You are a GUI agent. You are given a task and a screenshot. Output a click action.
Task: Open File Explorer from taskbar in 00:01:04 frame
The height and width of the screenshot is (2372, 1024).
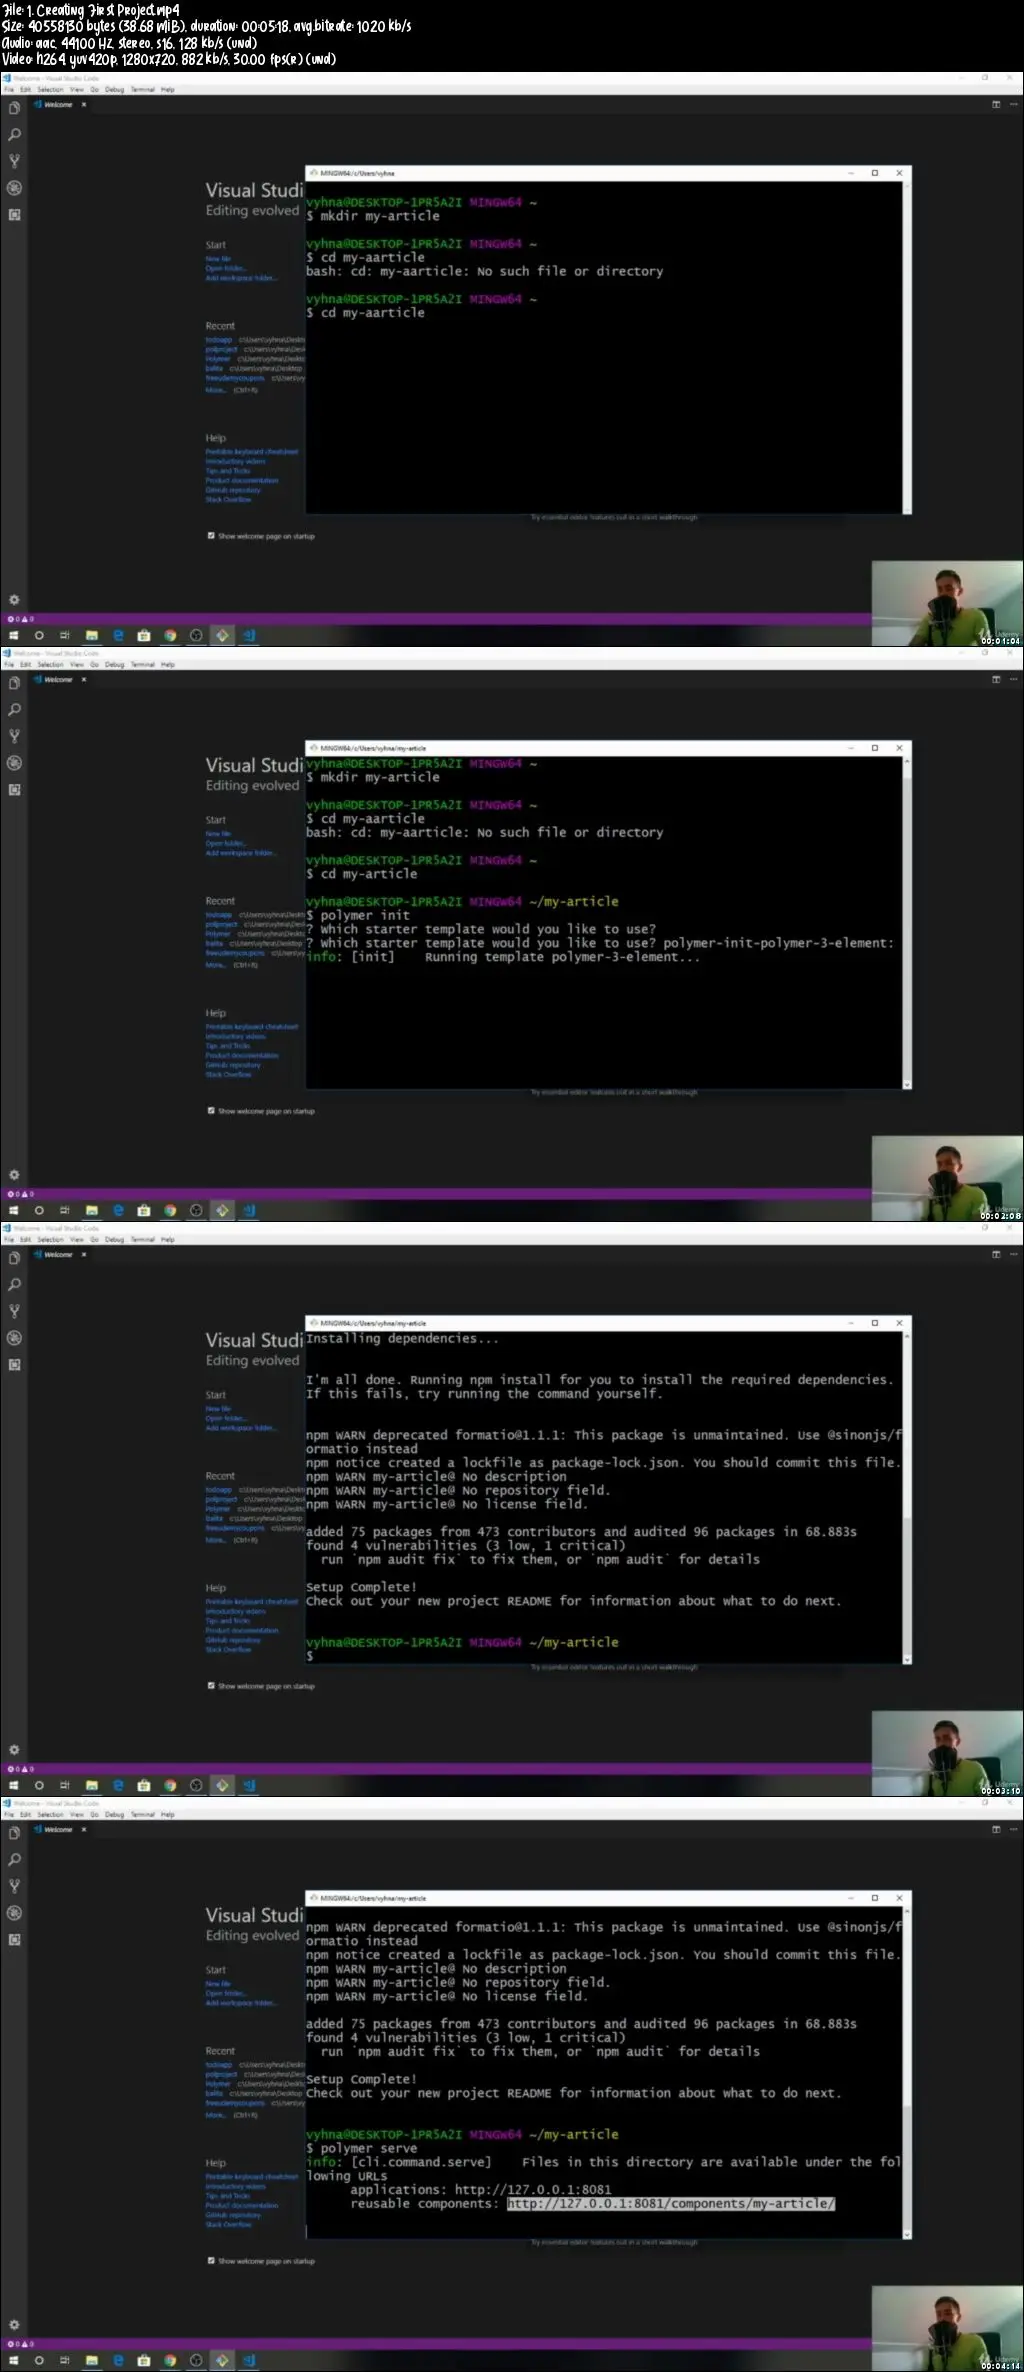(x=91, y=635)
